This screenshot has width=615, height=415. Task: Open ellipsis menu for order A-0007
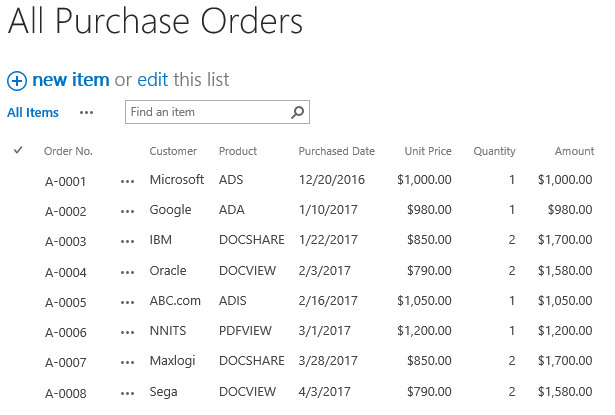pos(127,362)
